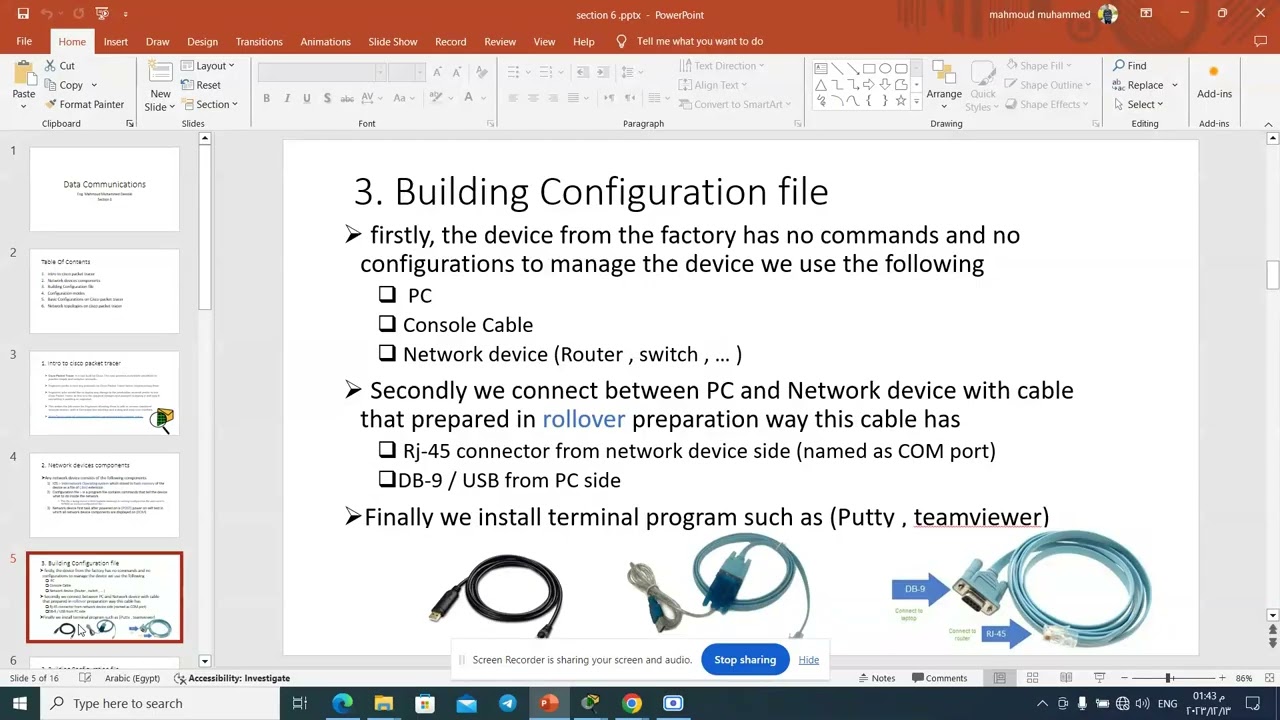Click the Type here to search box
The width and height of the screenshot is (1280, 720).
pyautogui.click(x=160, y=703)
